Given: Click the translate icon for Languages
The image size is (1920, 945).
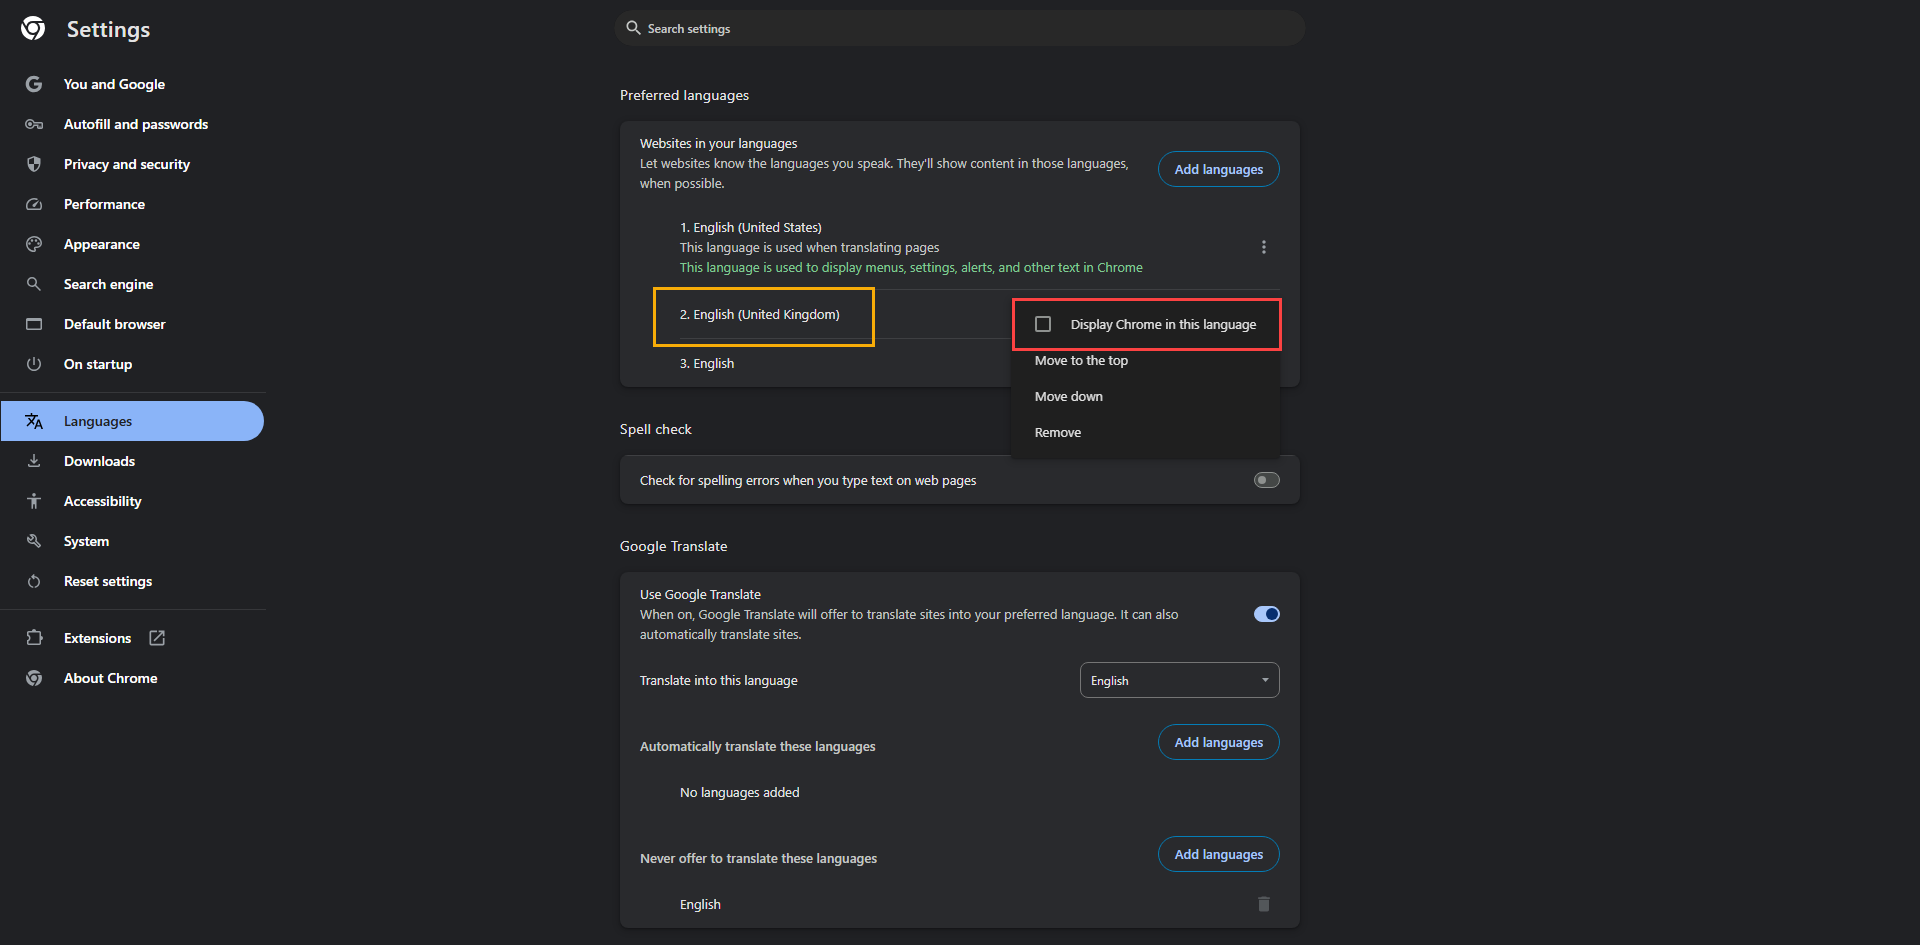Looking at the screenshot, I should click(34, 421).
